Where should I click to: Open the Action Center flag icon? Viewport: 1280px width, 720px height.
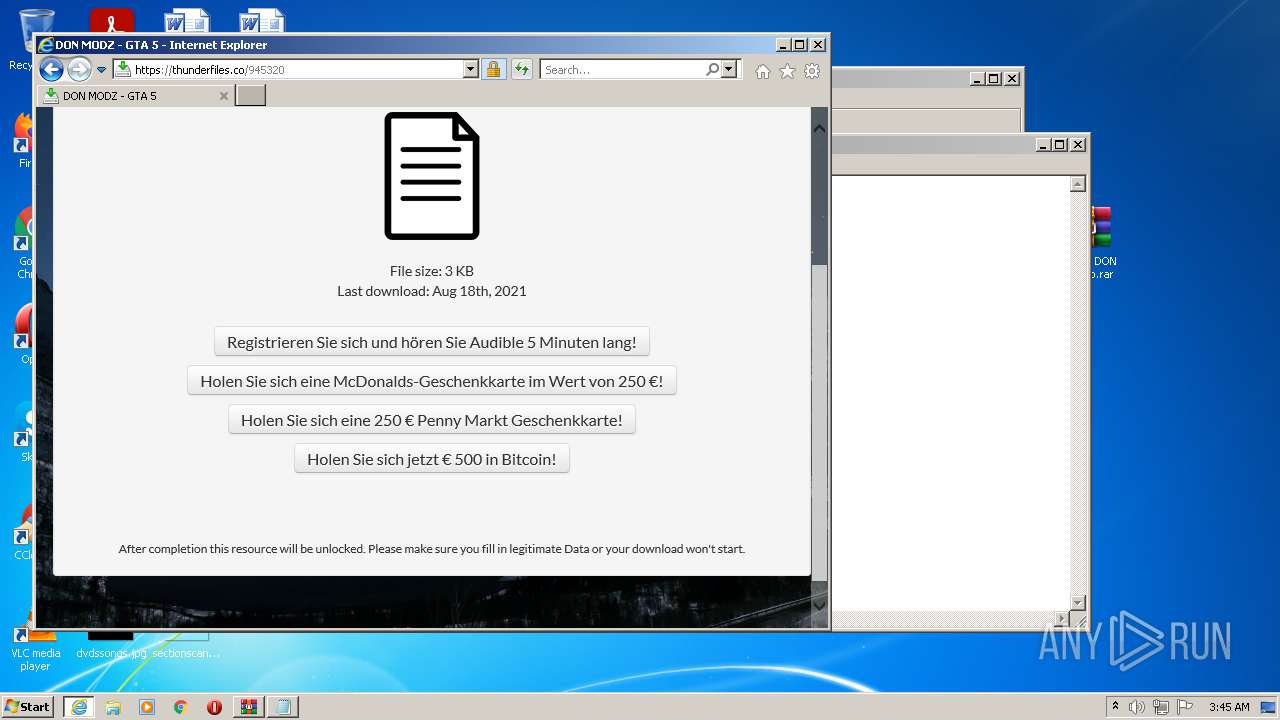[x=1185, y=707]
